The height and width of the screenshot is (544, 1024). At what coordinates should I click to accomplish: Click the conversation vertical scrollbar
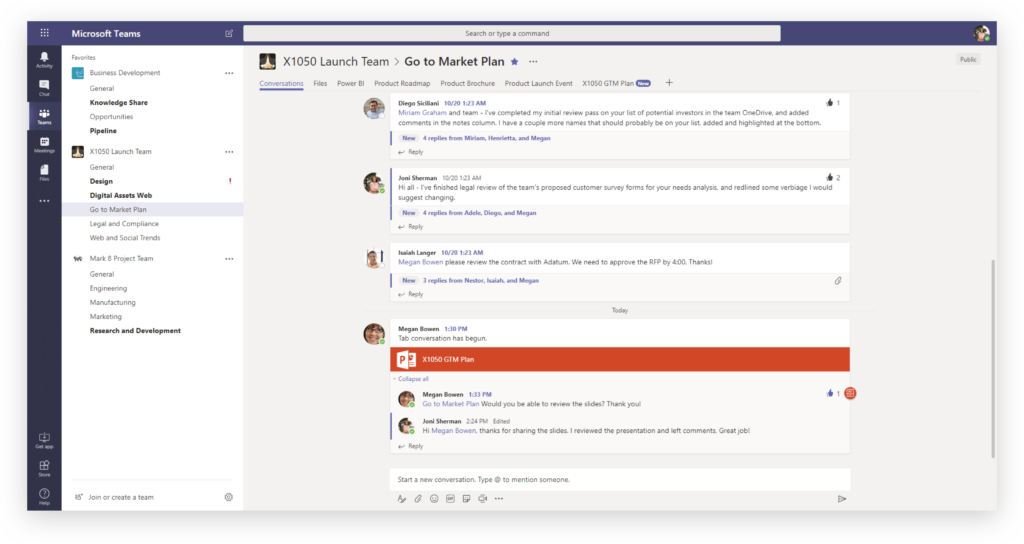993,358
